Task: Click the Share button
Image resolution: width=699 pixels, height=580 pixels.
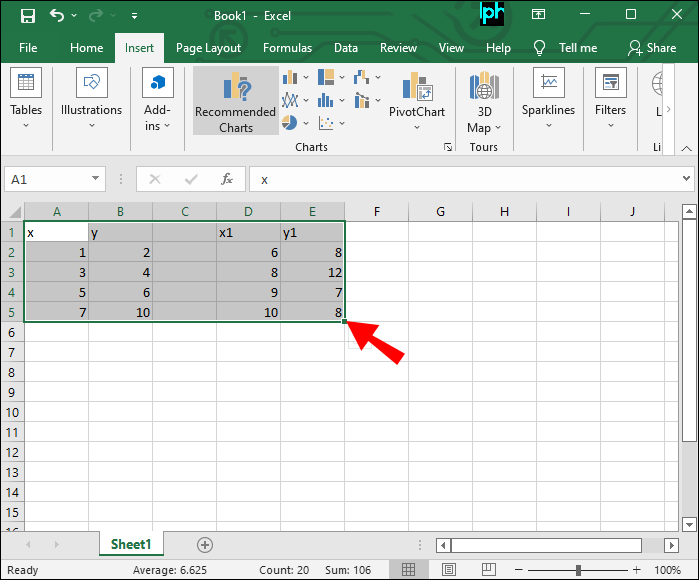Action: [651, 48]
